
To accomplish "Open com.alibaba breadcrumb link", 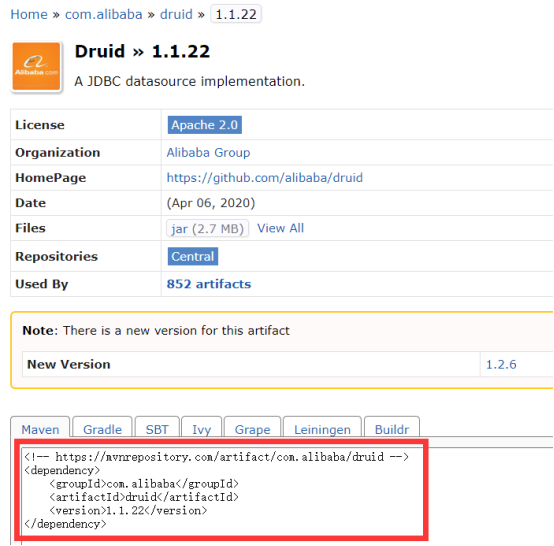I will click(104, 14).
